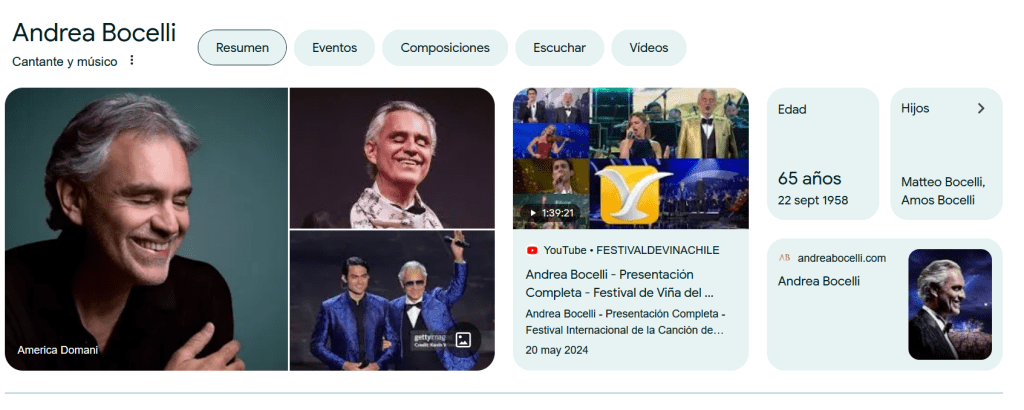Open the Festival de Viña video thumbnail

click(x=631, y=159)
